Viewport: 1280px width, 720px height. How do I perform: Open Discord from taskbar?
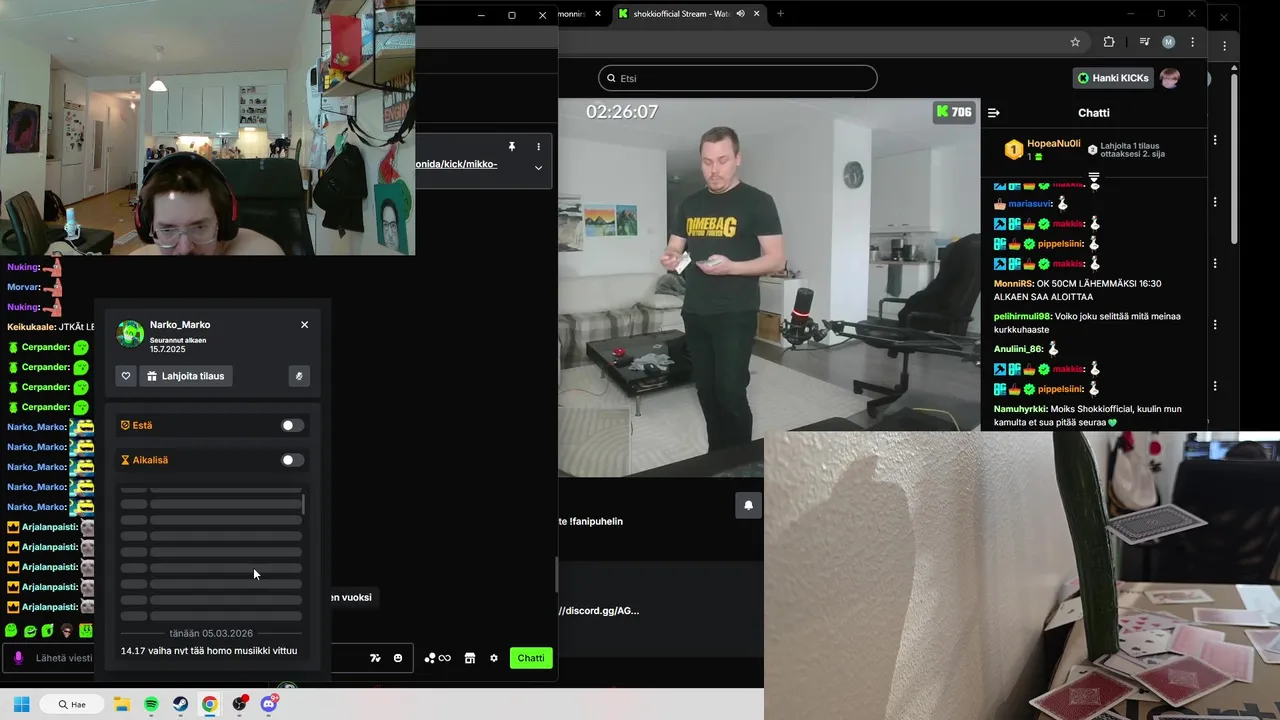point(268,704)
